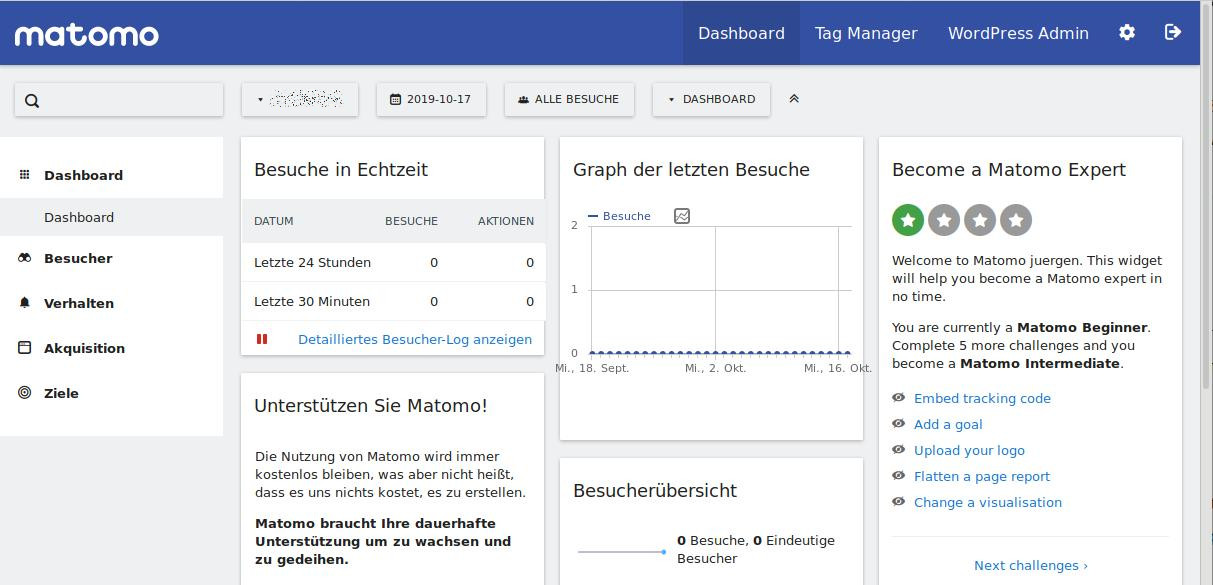Expand the Ziele menu
This screenshot has height=585, width=1213.
61,393
